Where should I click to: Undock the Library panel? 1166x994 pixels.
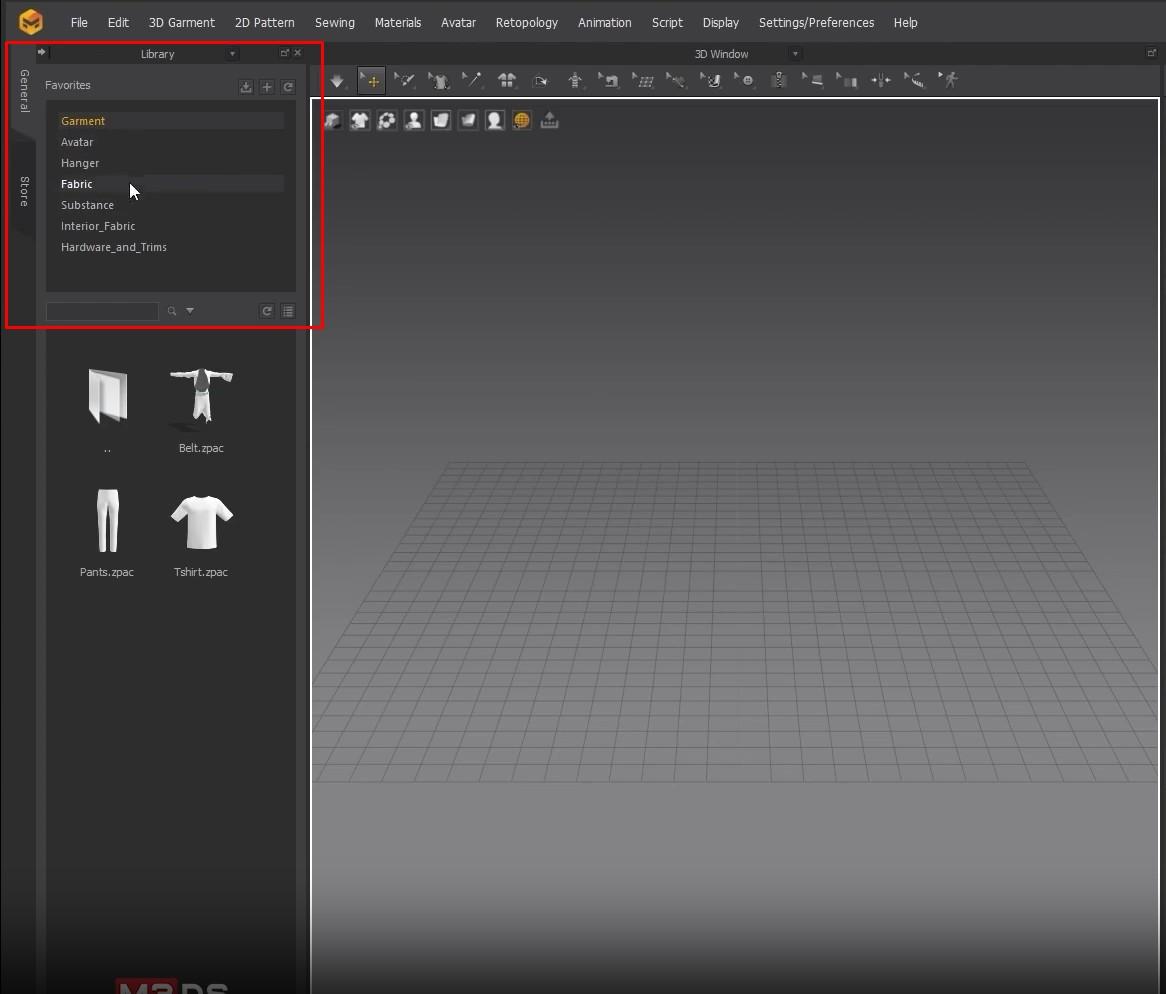point(284,53)
